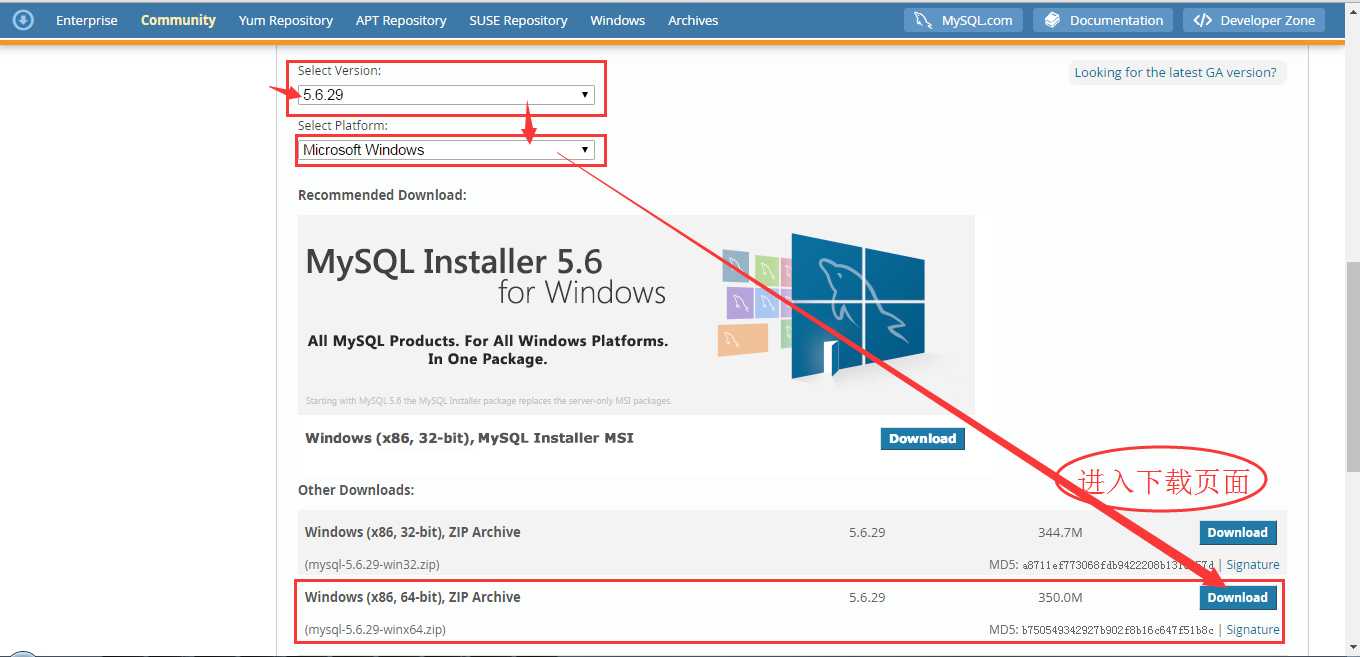Switch to APT Repository tab
Viewport: 1360px width, 657px height.
click(401, 20)
